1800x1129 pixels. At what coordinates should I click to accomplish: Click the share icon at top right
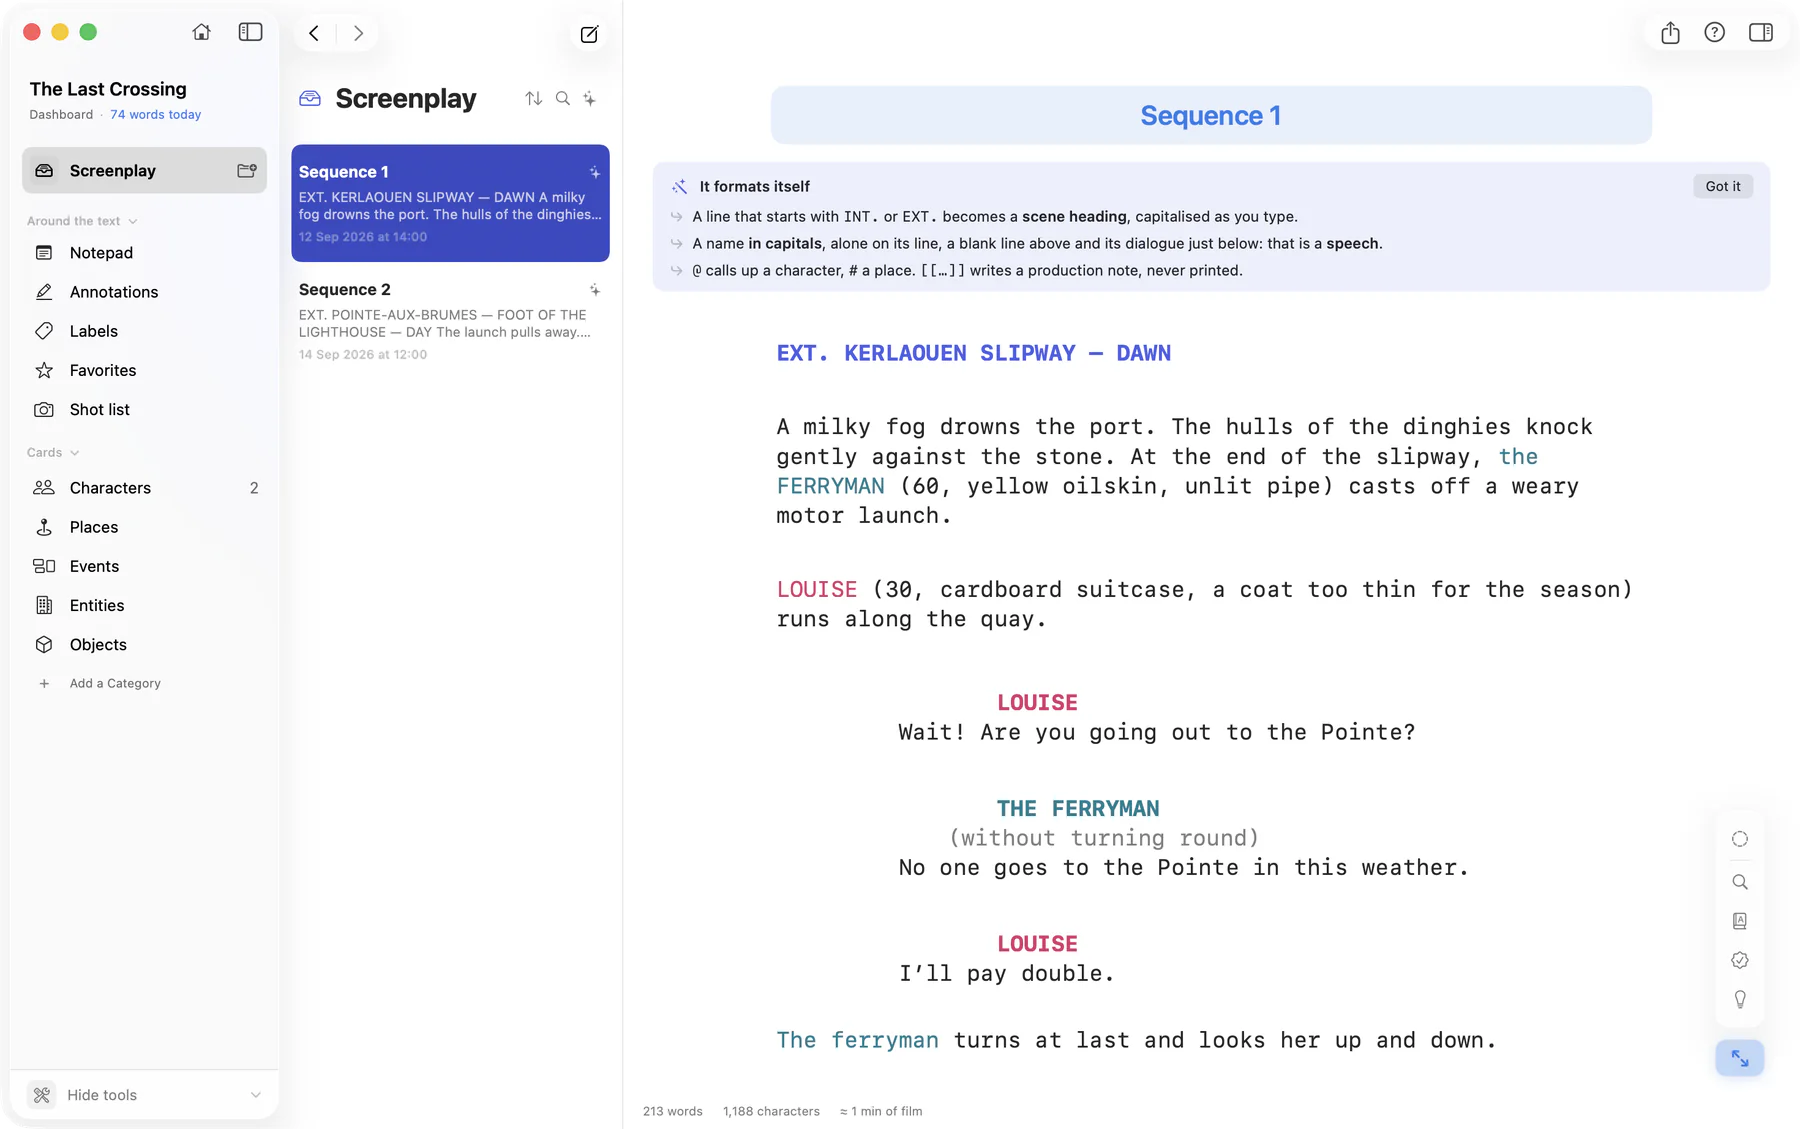[1670, 33]
